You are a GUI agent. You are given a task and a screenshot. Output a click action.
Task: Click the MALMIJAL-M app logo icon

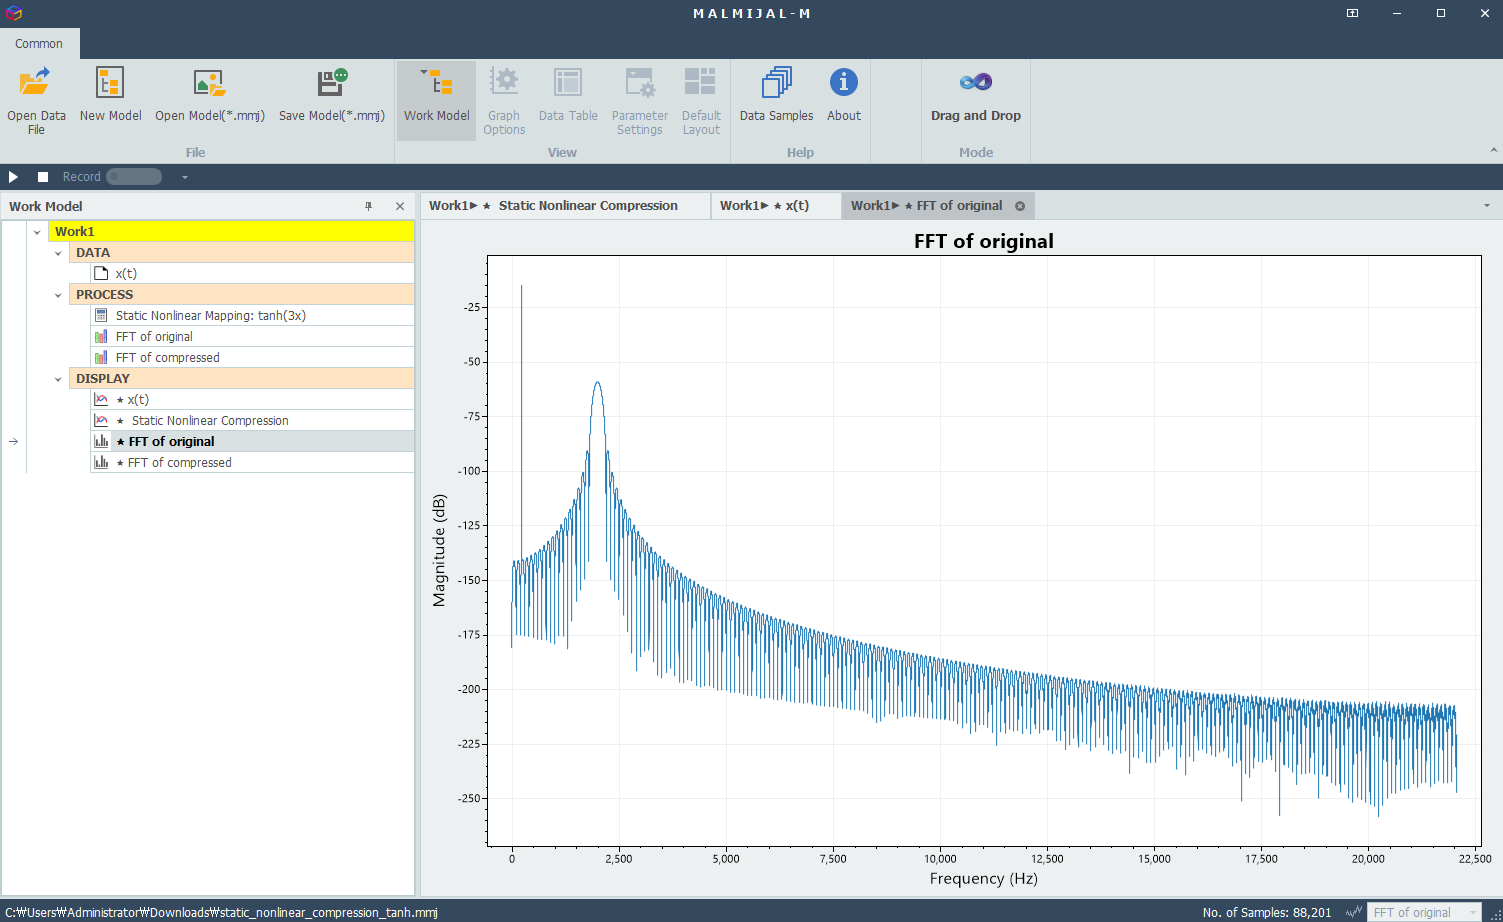tap(13, 13)
